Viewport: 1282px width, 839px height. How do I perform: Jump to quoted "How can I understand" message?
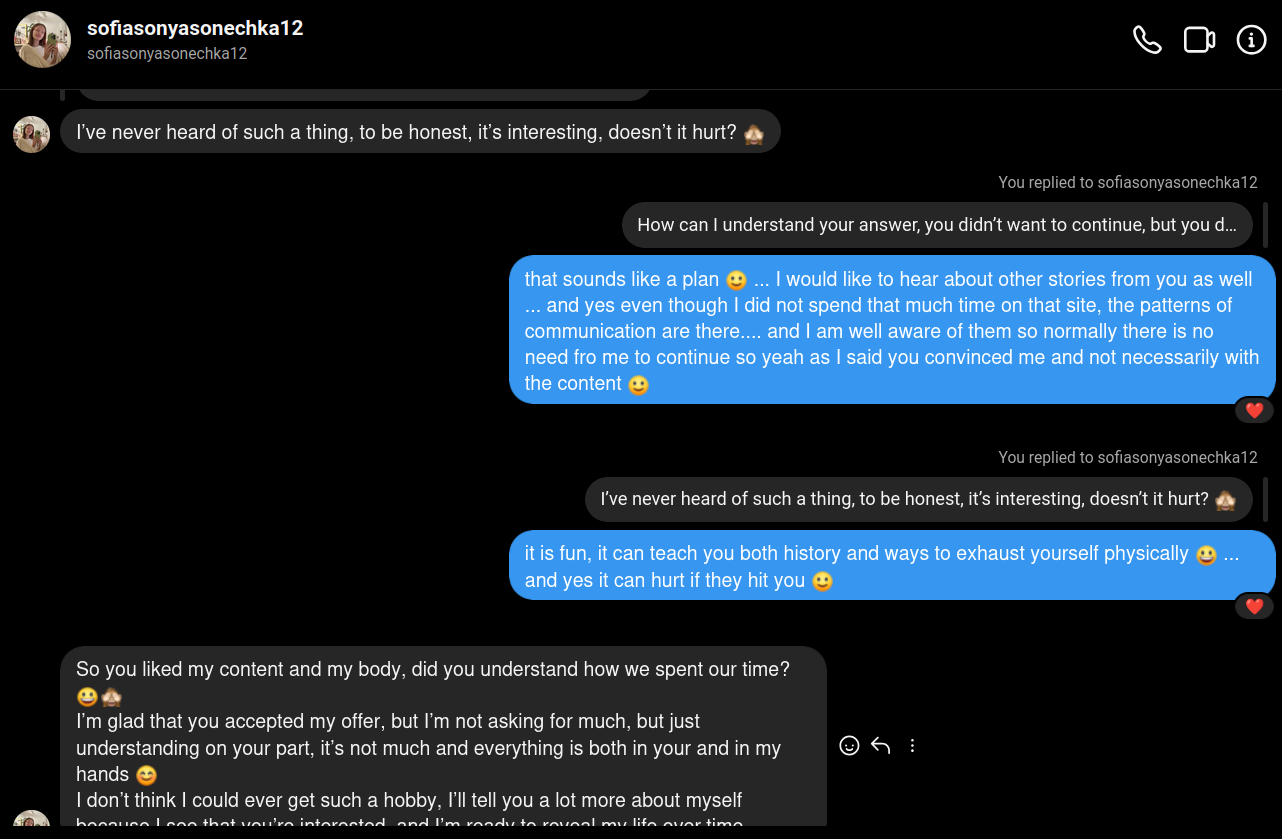(936, 225)
